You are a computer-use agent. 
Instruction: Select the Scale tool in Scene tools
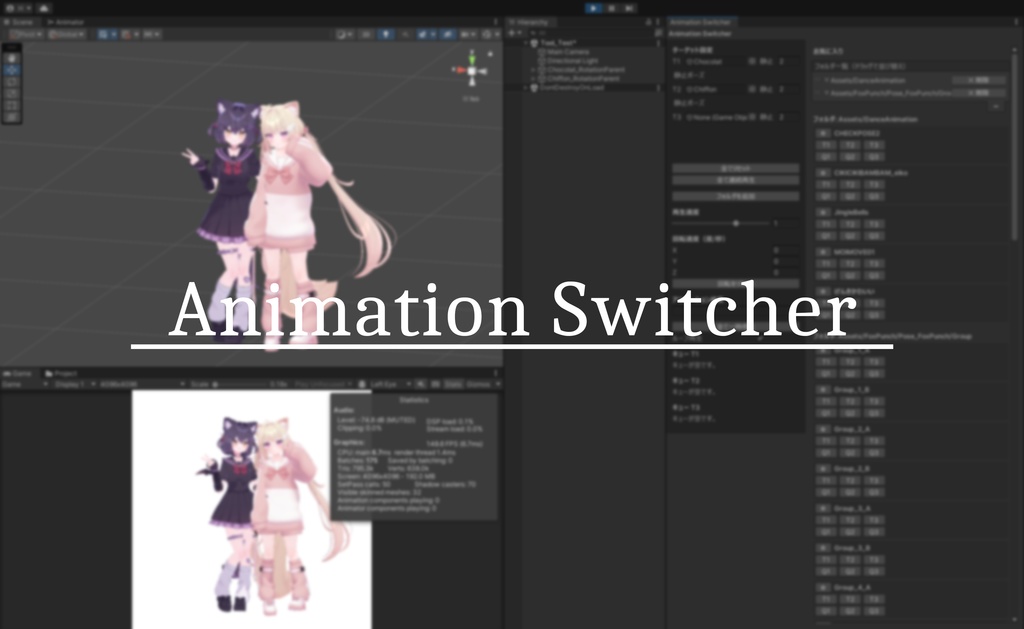coord(12,93)
